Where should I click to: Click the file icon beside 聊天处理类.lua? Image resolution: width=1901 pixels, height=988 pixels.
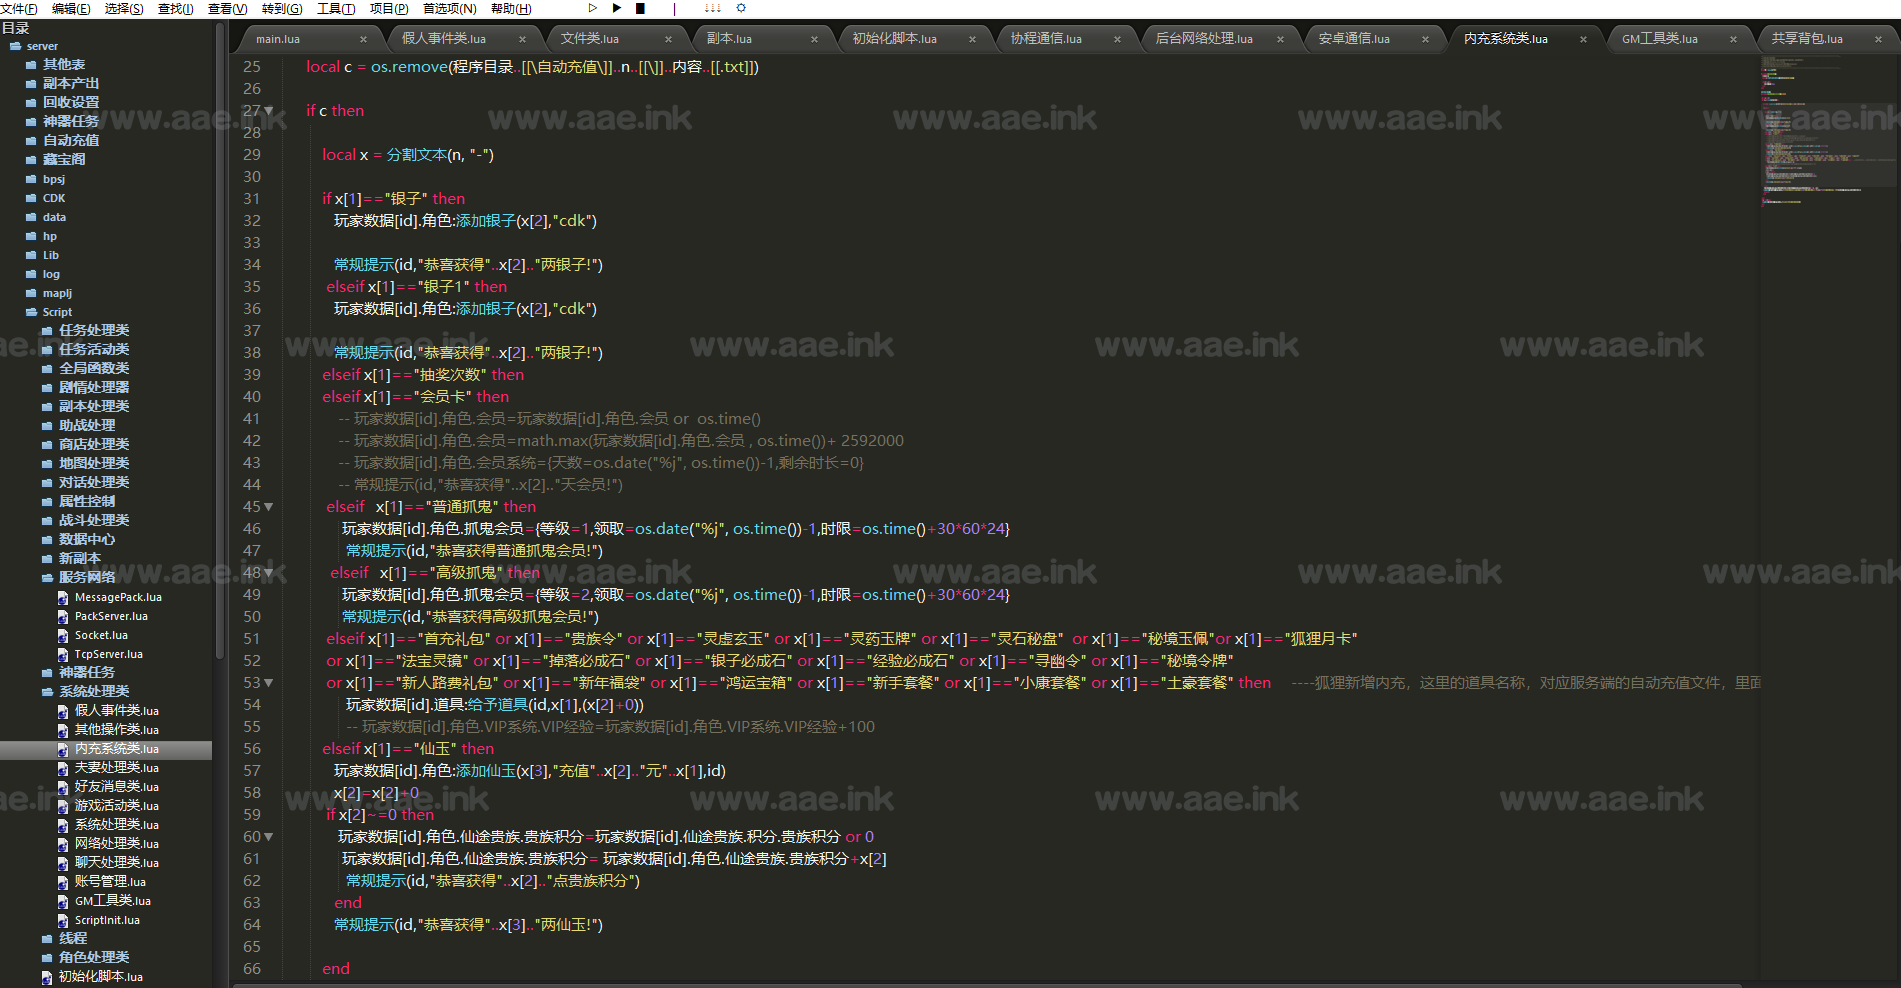click(x=63, y=863)
